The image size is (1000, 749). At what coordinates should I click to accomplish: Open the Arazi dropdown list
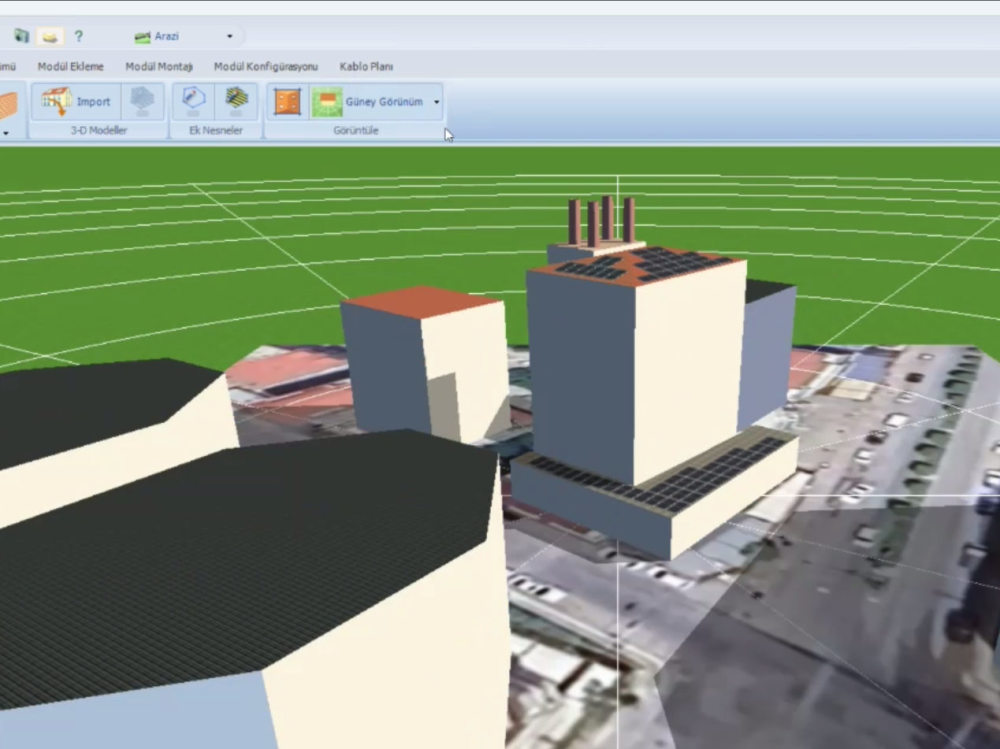pos(229,36)
